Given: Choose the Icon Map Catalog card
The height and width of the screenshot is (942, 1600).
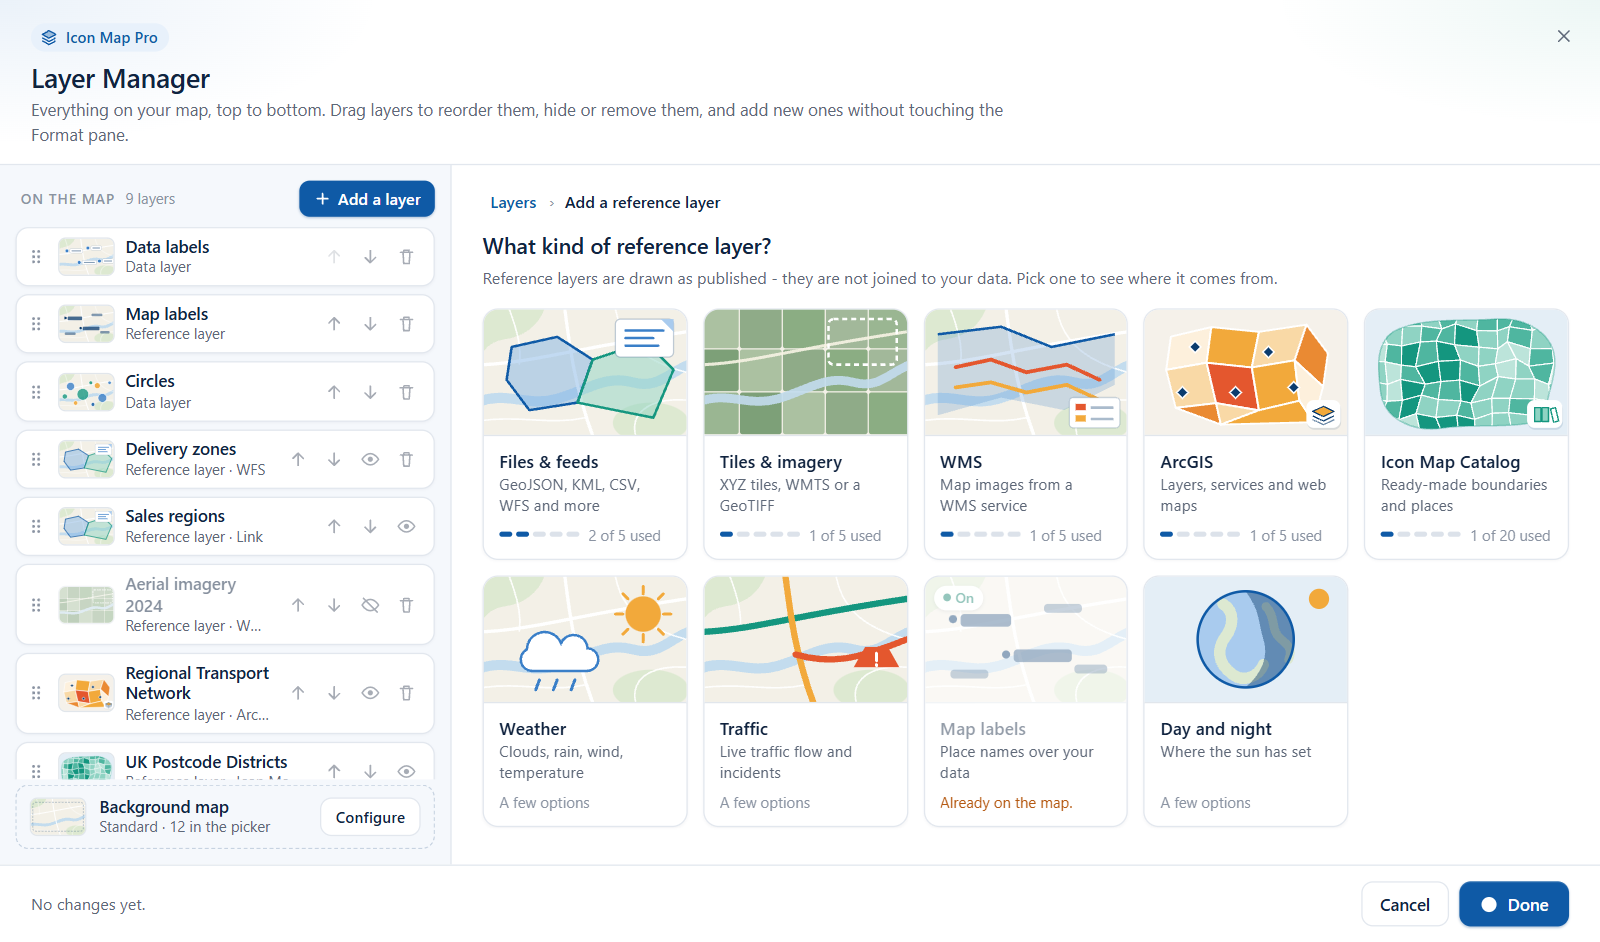Looking at the screenshot, I should click(1466, 433).
